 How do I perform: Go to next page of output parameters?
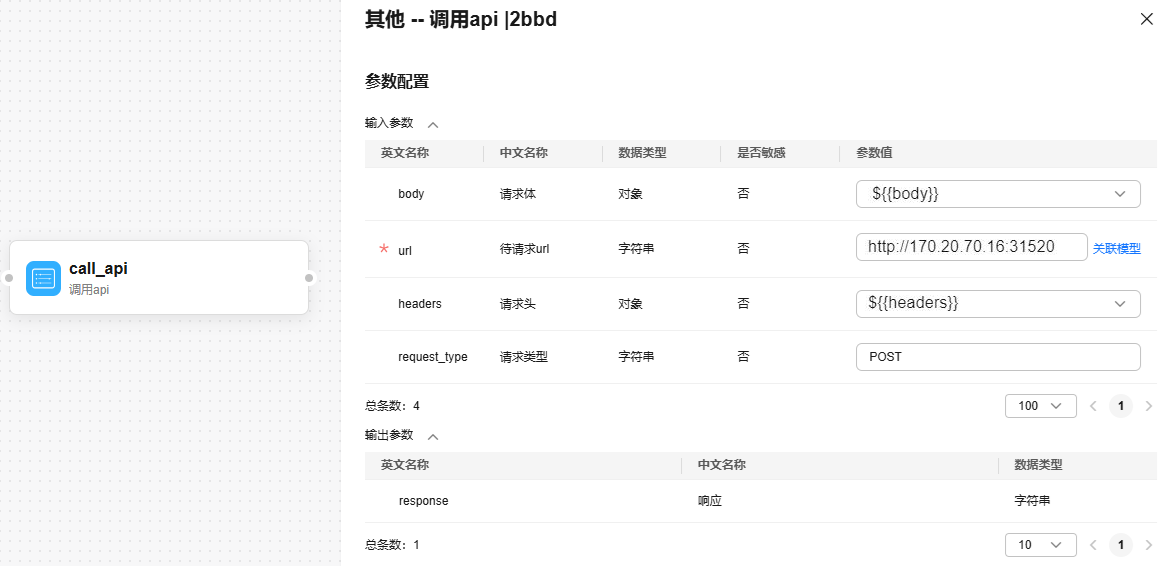pyautogui.click(x=1148, y=545)
